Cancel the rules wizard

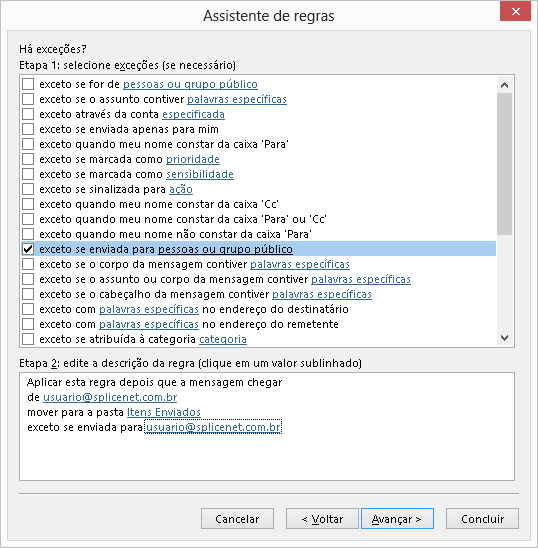[237, 519]
